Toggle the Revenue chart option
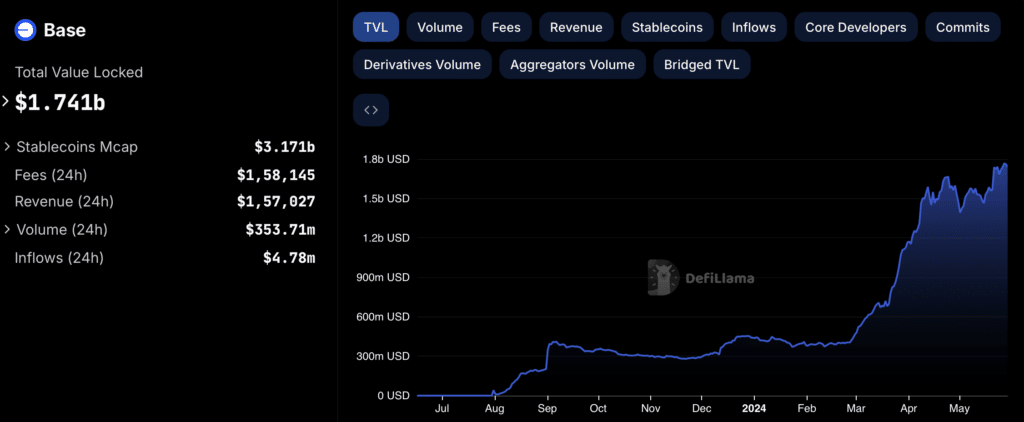This screenshot has height=422, width=1024. click(576, 27)
